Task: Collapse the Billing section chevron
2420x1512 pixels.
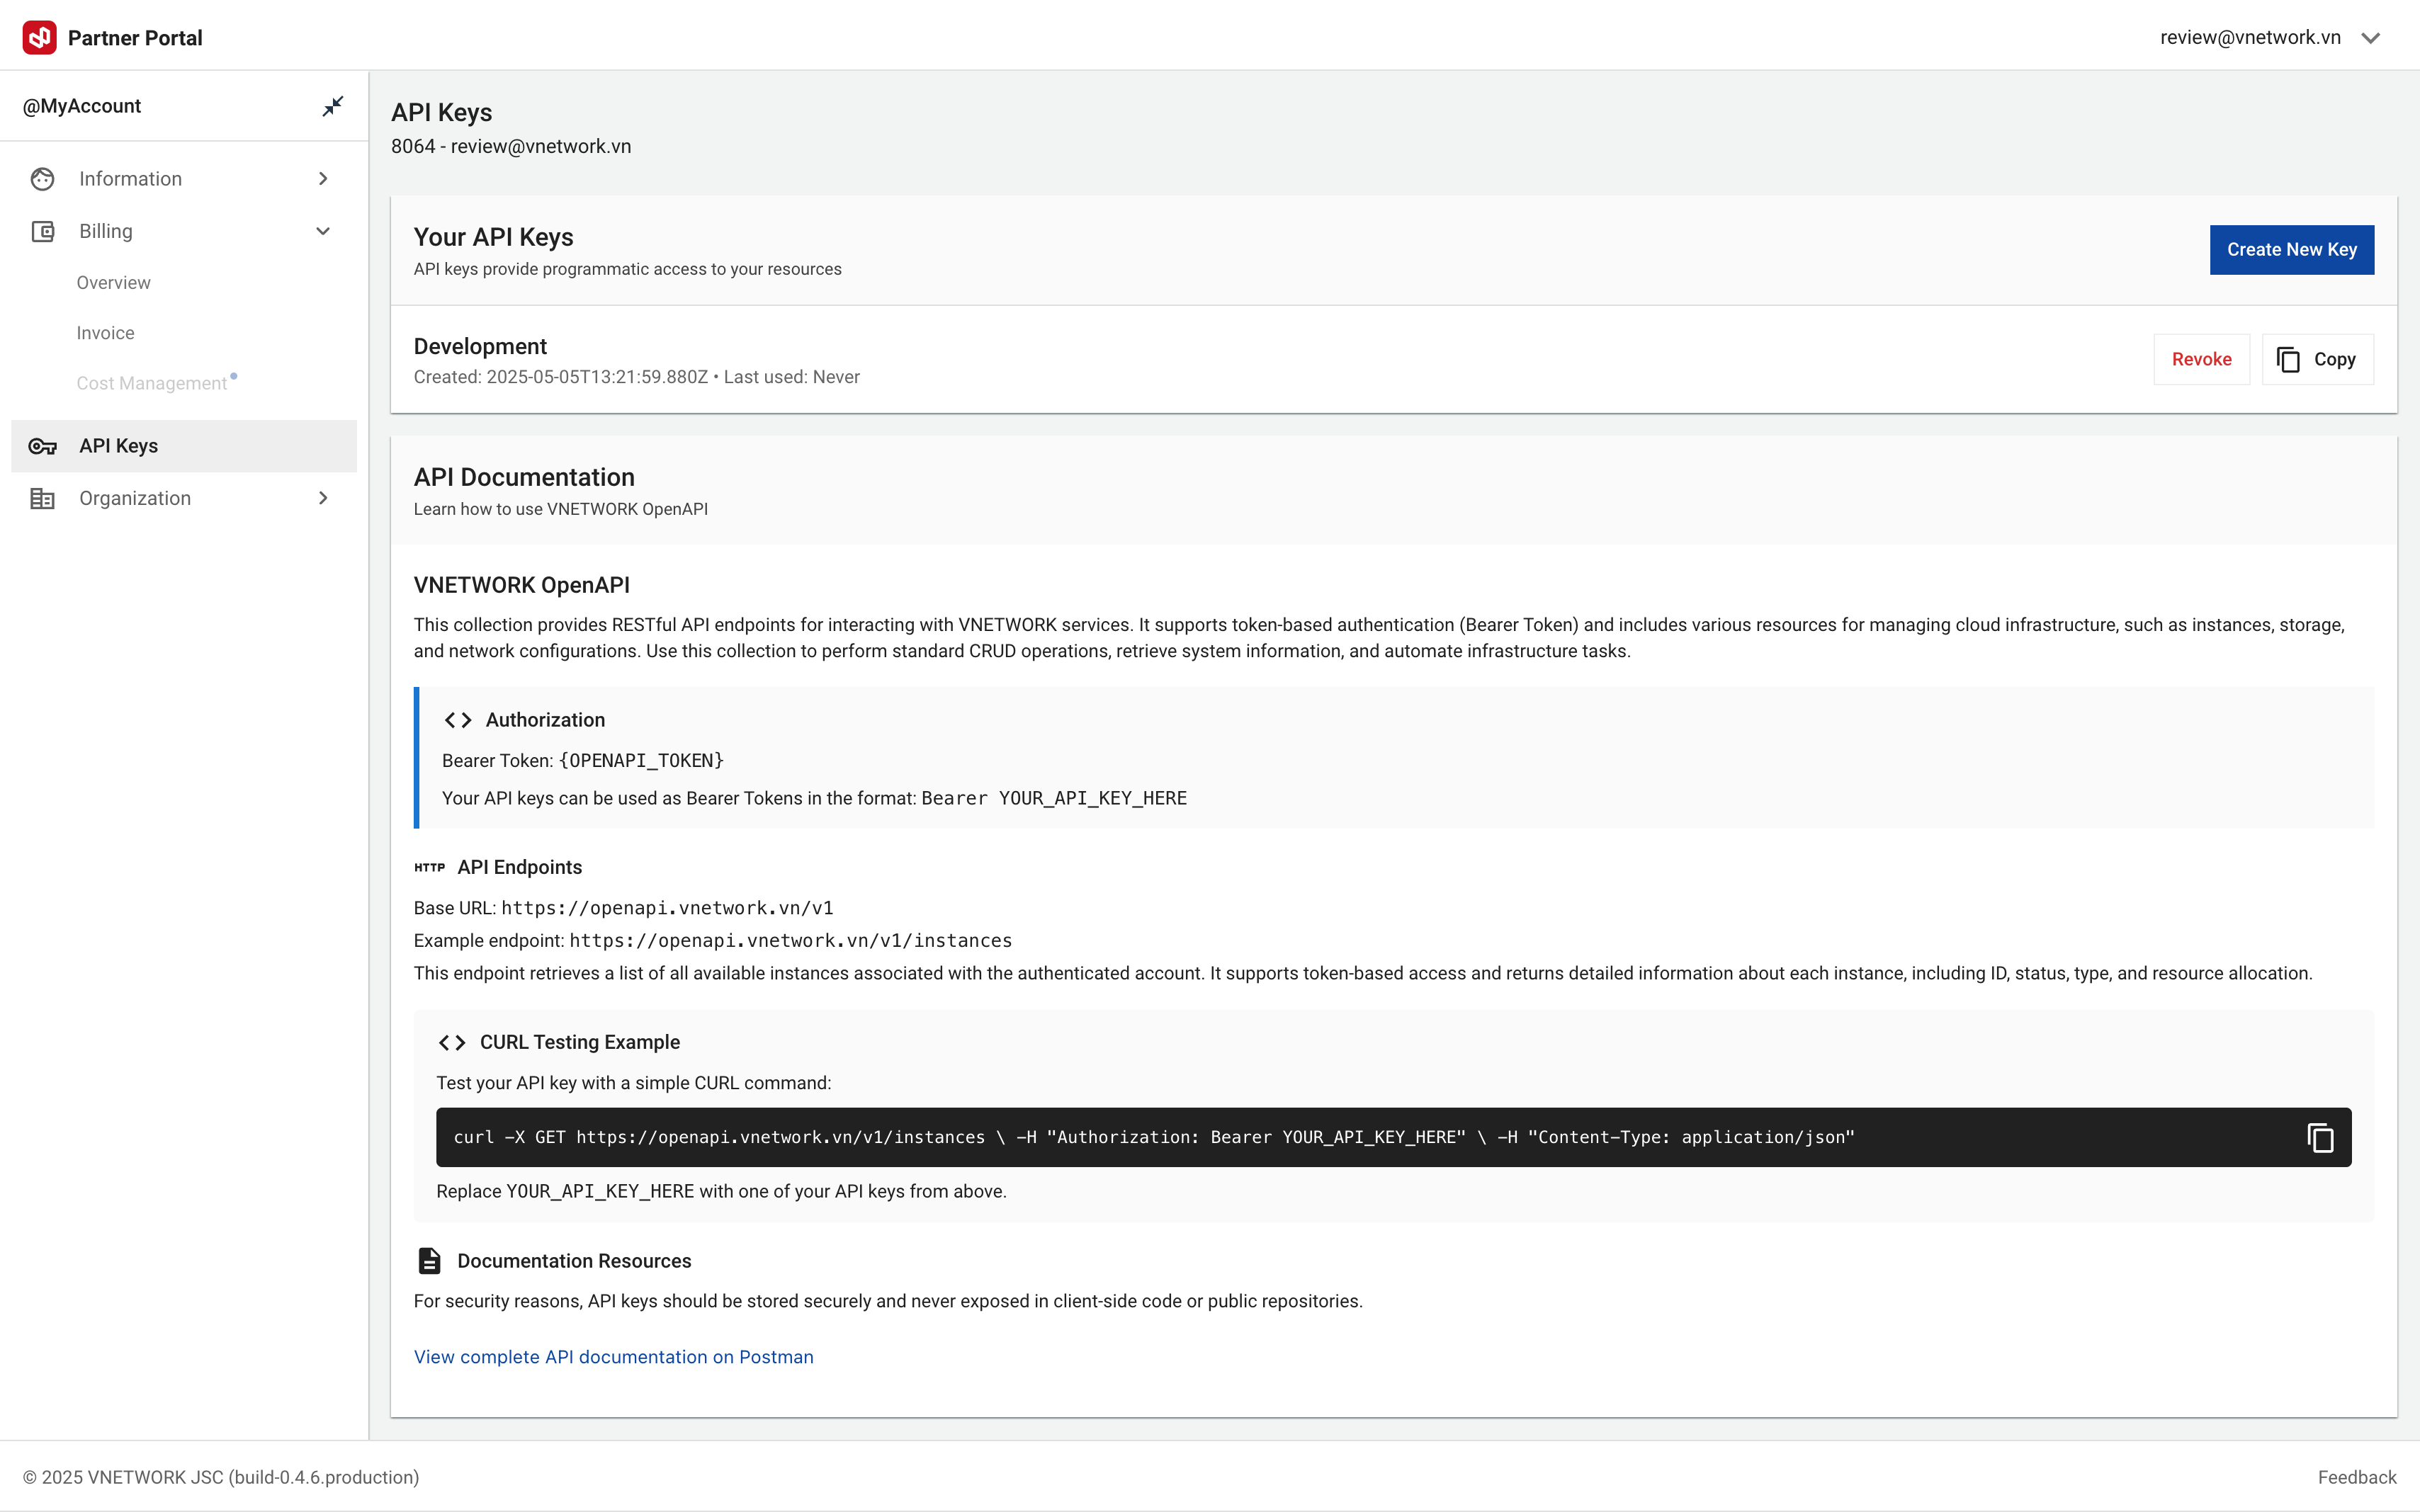Action: tap(323, 231)
